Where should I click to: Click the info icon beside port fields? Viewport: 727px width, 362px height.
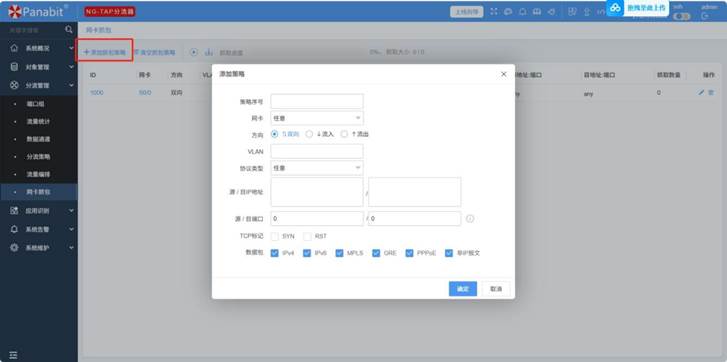pyautogui.click(x=470, y=219)
